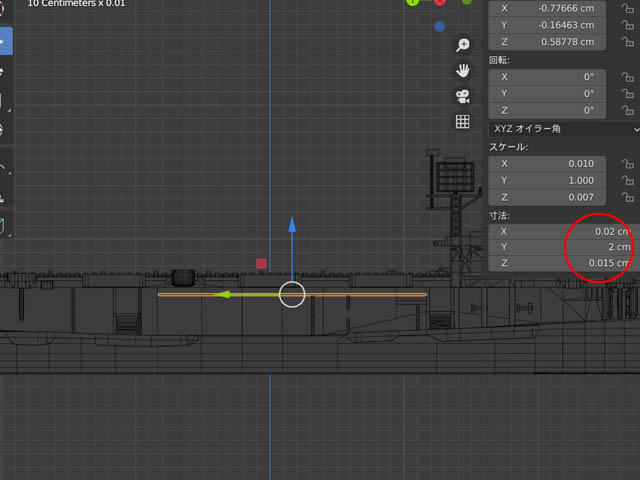Screen dimensions: 640x480
Task: Toggle lock for rotation Z
Action: coord(627,110)
